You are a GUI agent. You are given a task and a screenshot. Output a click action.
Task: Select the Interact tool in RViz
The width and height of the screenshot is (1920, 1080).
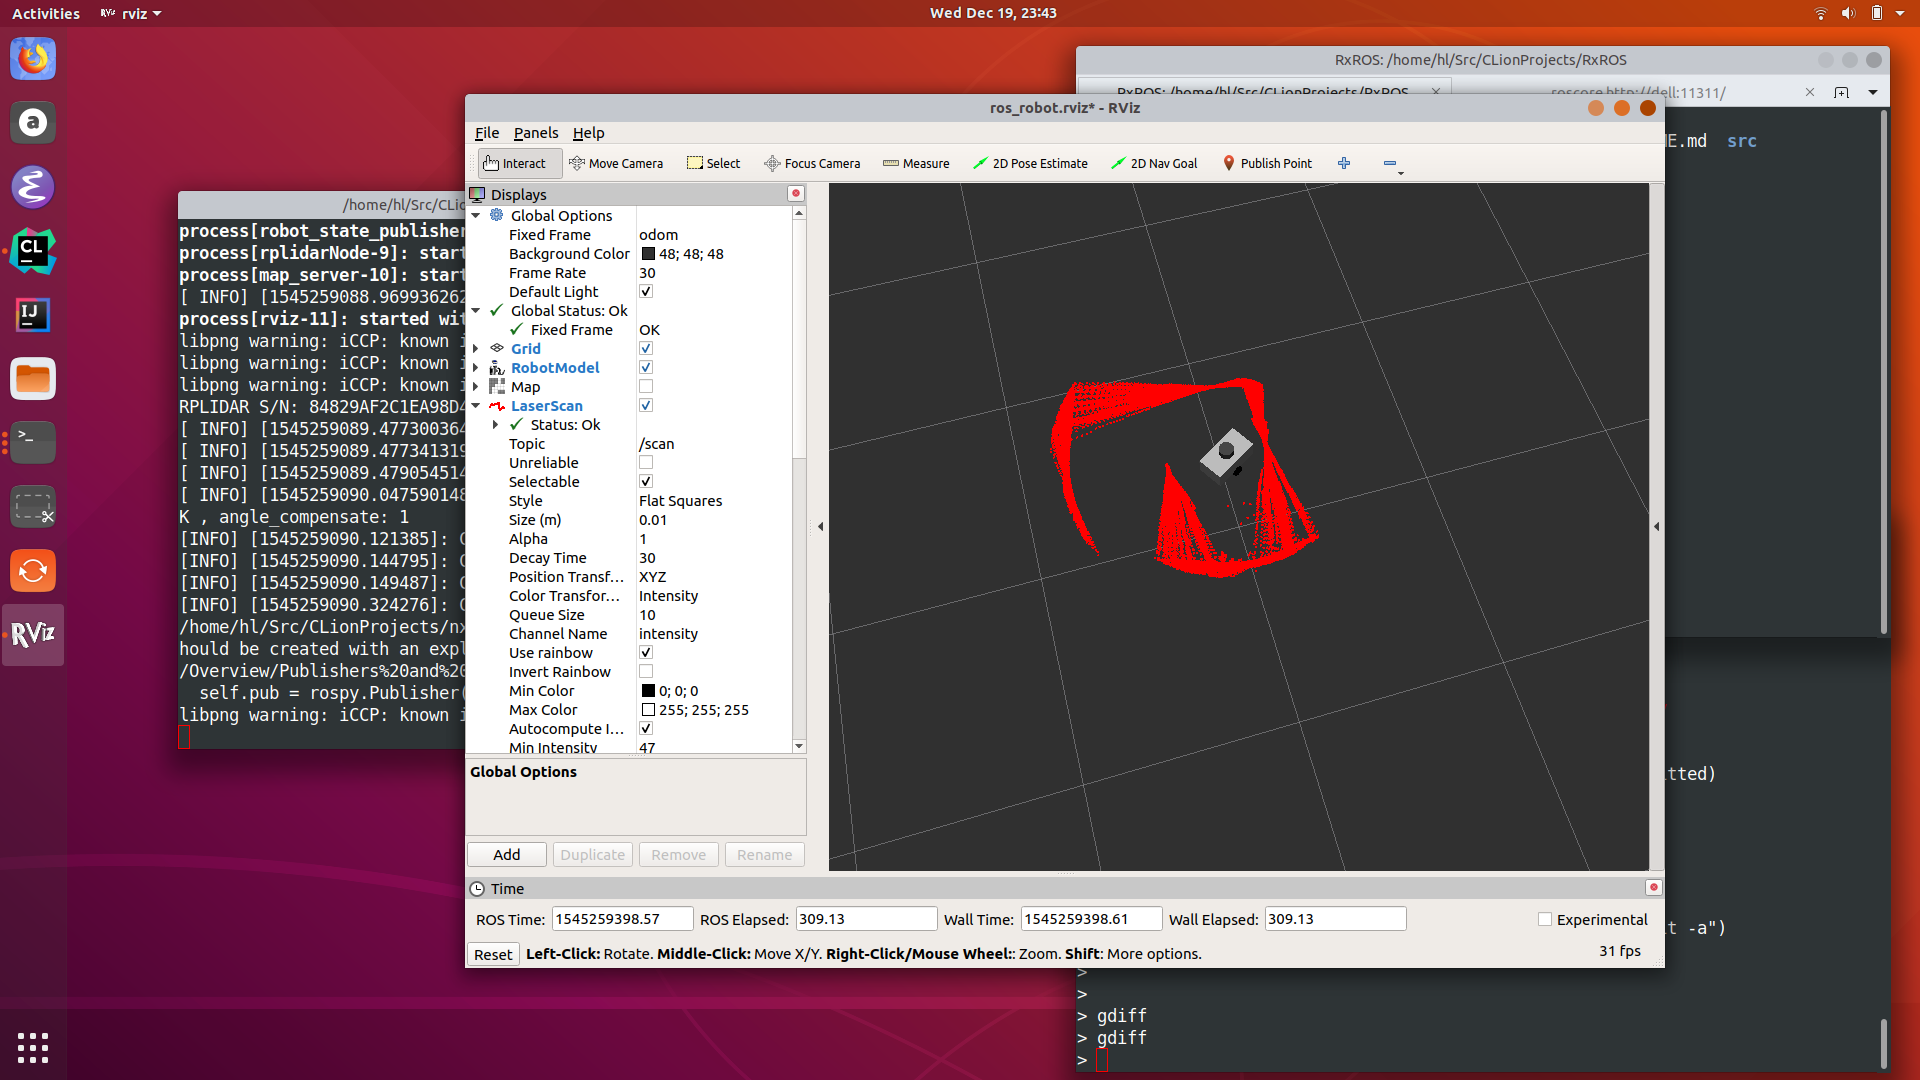click(514, 162)
